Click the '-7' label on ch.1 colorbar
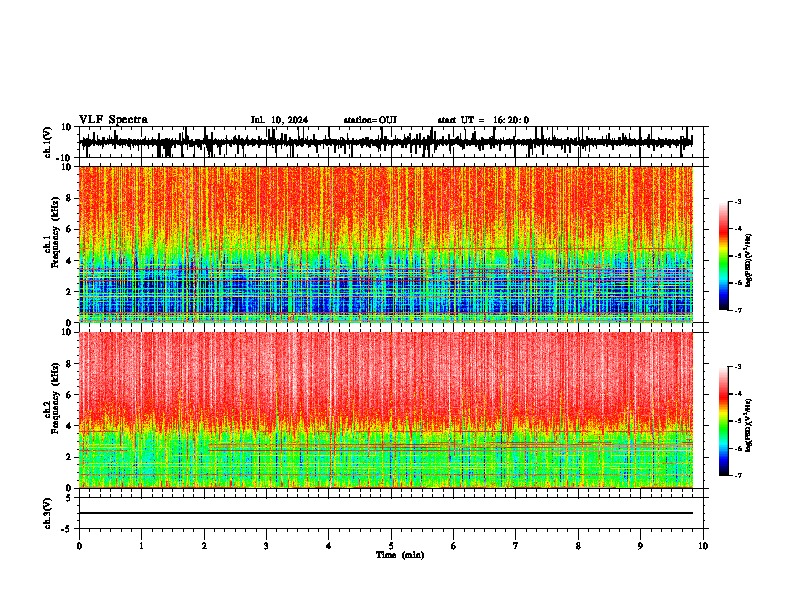Screen dimensions: 792x612 737,310
